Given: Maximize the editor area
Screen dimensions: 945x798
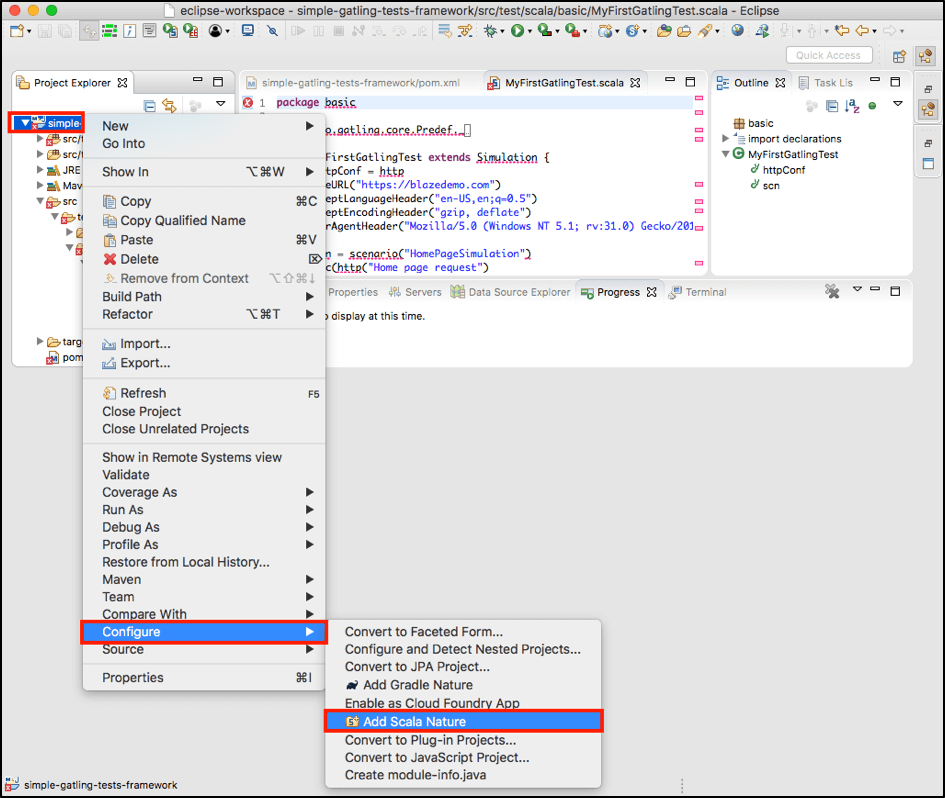Looking at the screenshot, I should pos(691,81).
